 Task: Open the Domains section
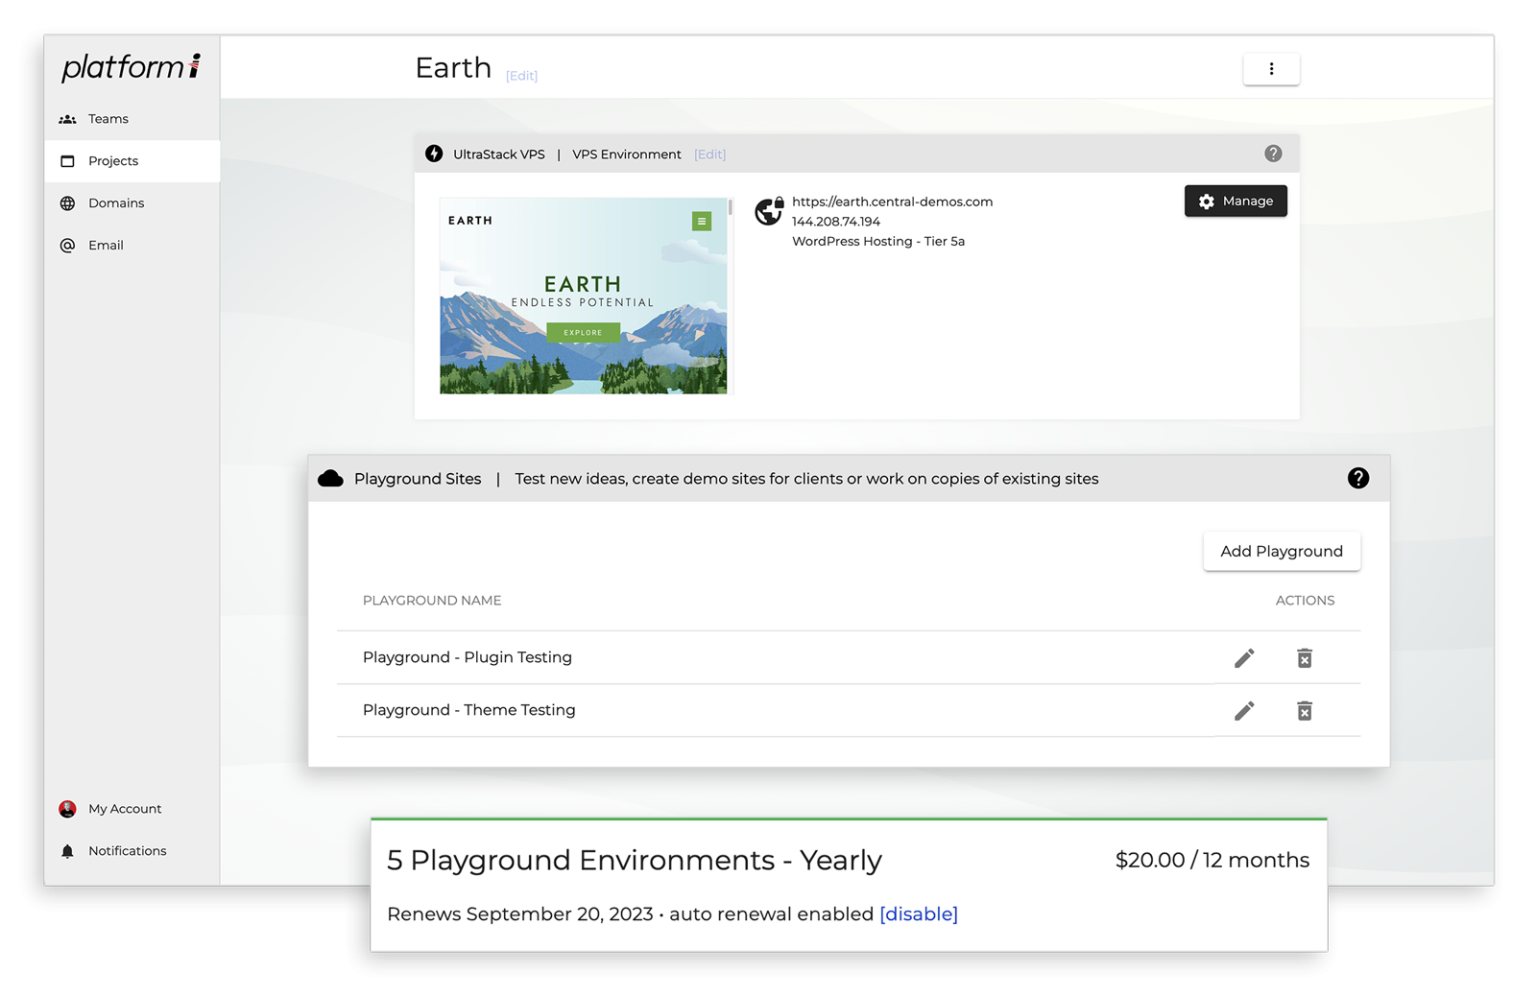pyautogui.click(x=116, y=202)
